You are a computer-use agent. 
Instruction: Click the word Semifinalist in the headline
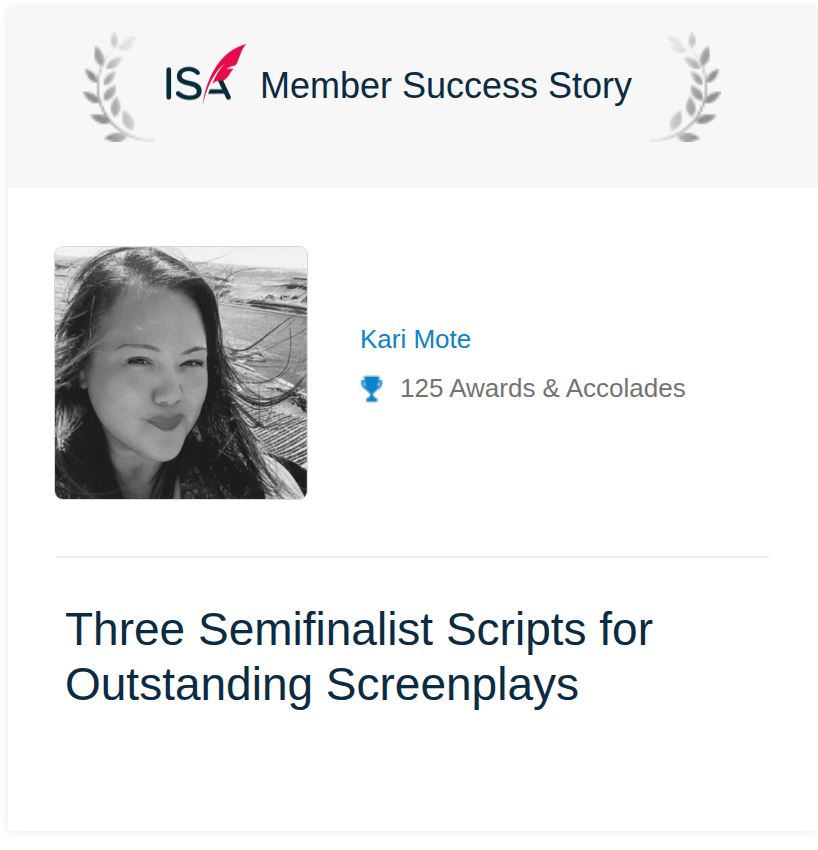pyautogui.click(x=316, y=629)
